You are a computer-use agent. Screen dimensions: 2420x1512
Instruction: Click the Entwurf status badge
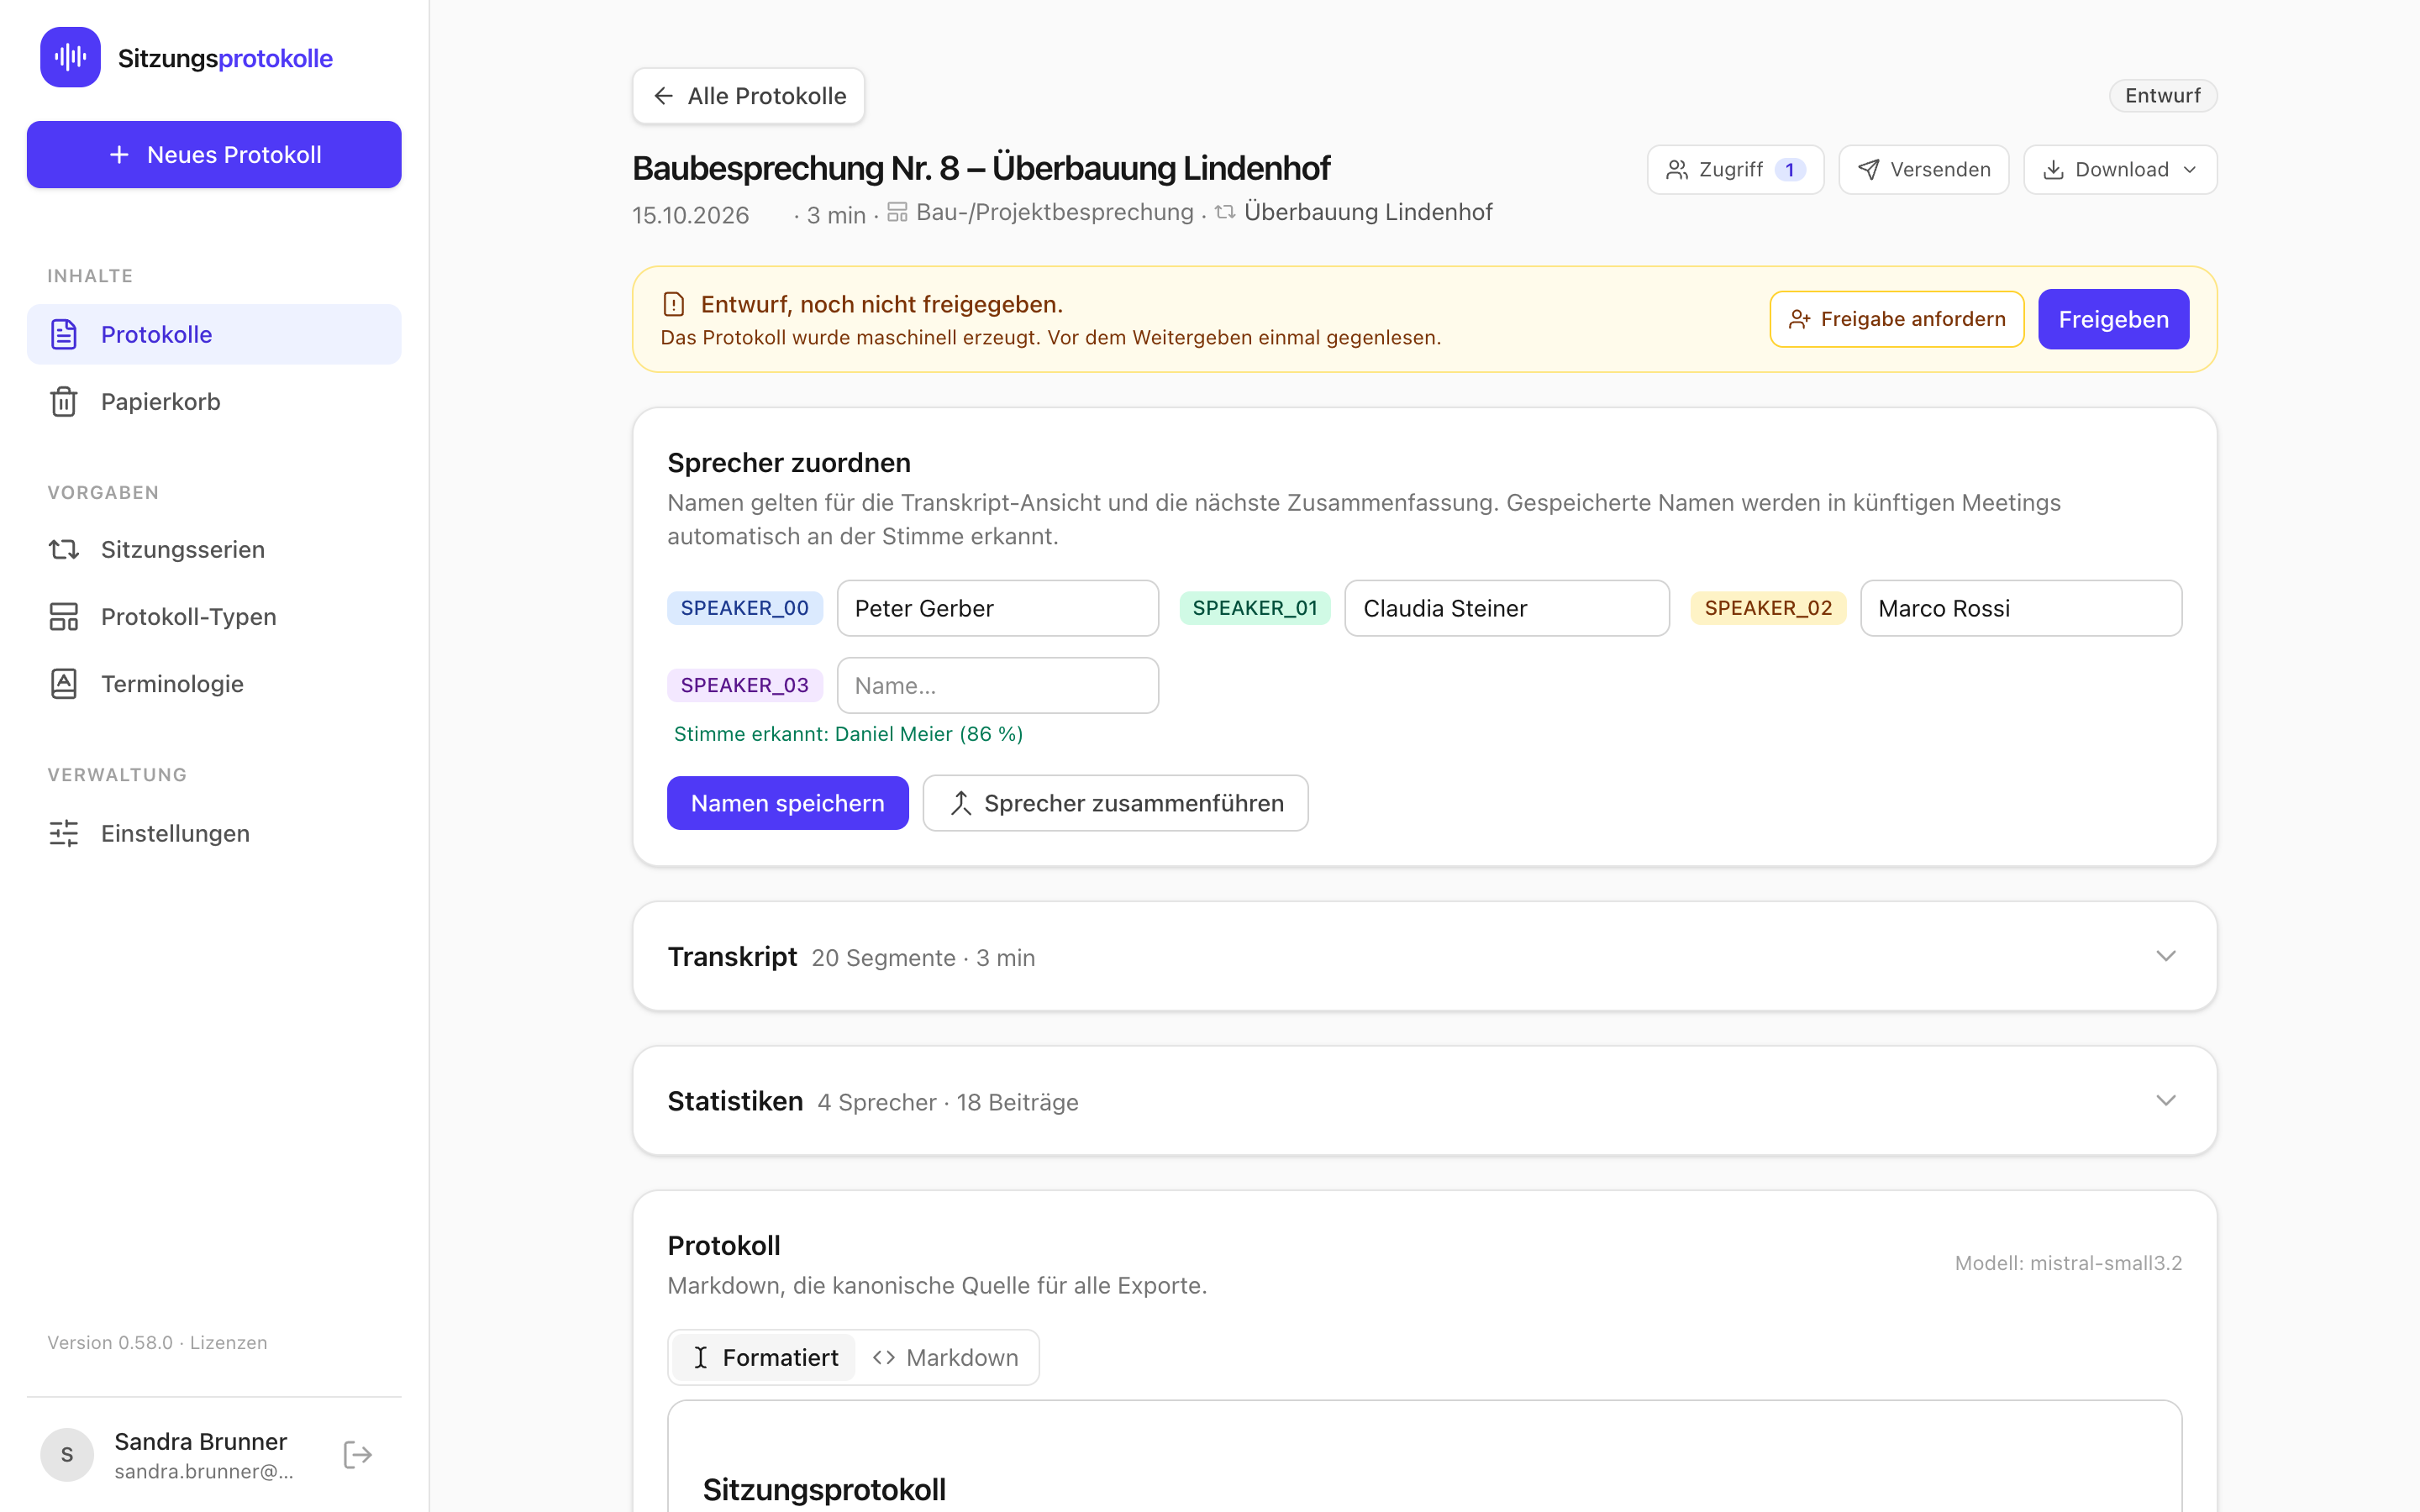(x=2162, y=96)
